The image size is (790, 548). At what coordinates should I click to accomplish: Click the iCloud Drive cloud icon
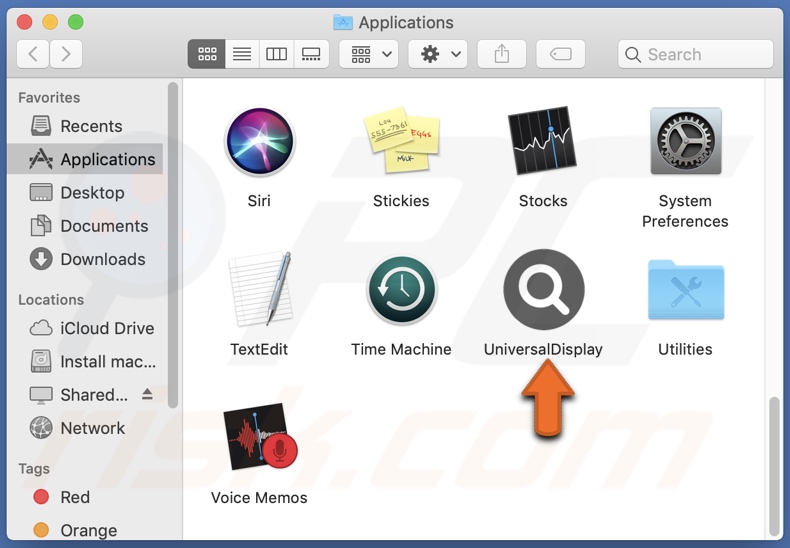pos(41,328)
